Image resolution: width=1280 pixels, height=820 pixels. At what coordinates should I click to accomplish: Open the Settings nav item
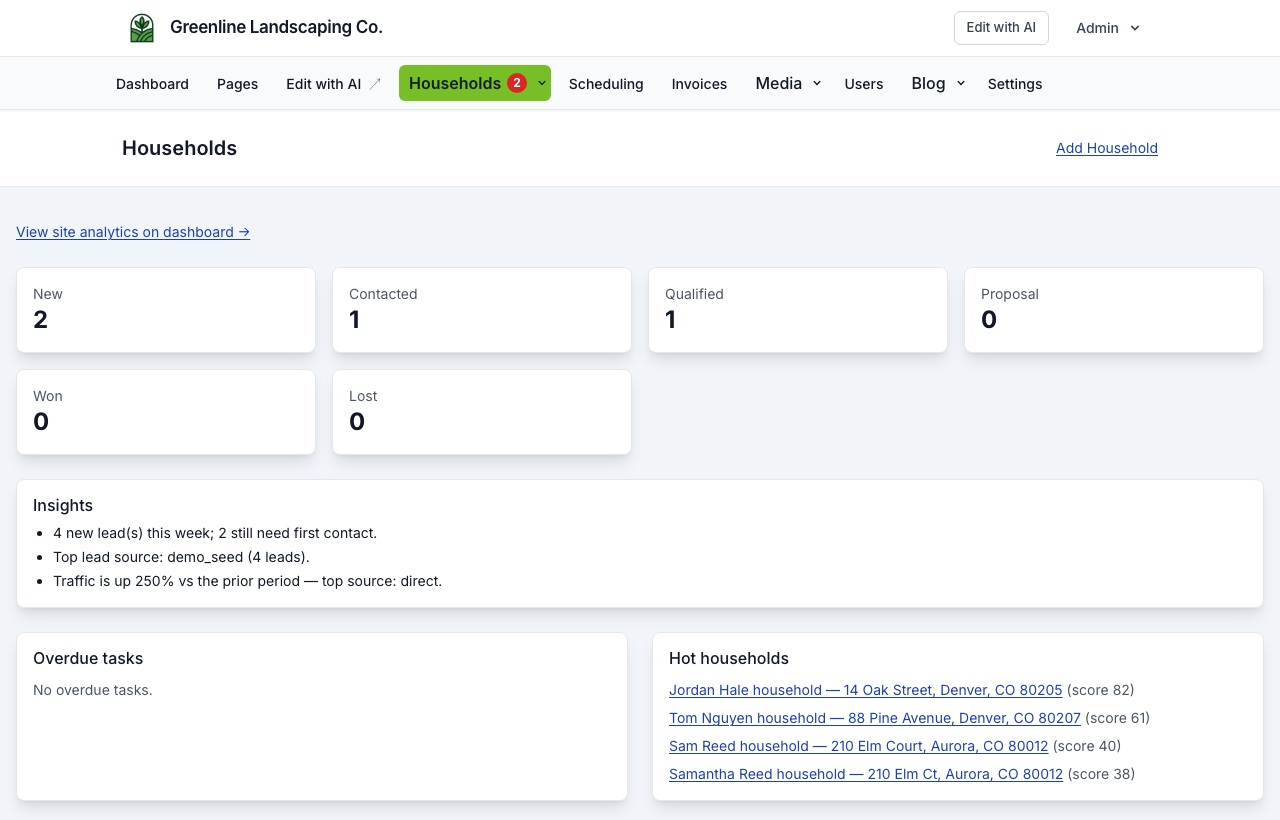click(1015, 84)
